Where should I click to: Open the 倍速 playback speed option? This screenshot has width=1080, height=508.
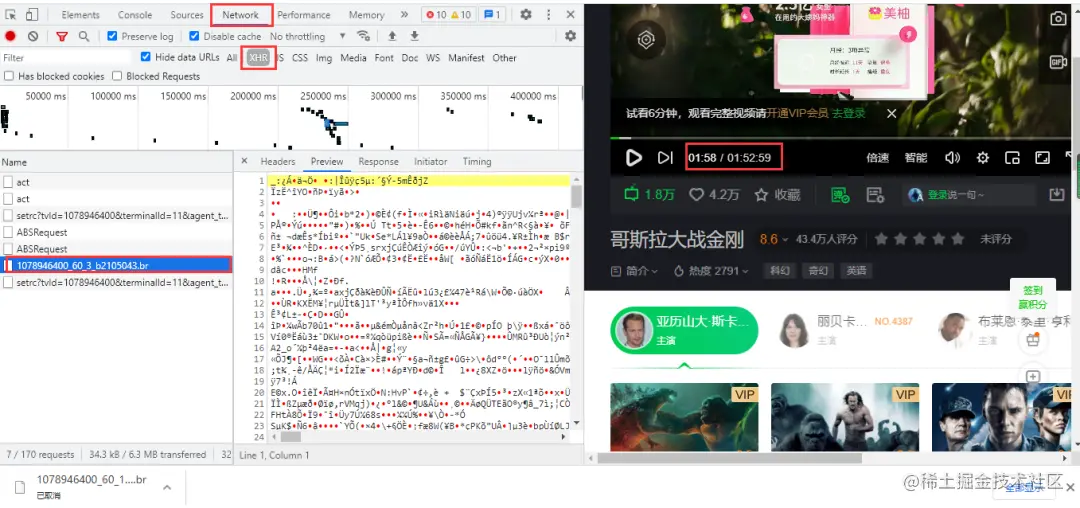coord(878,158)
